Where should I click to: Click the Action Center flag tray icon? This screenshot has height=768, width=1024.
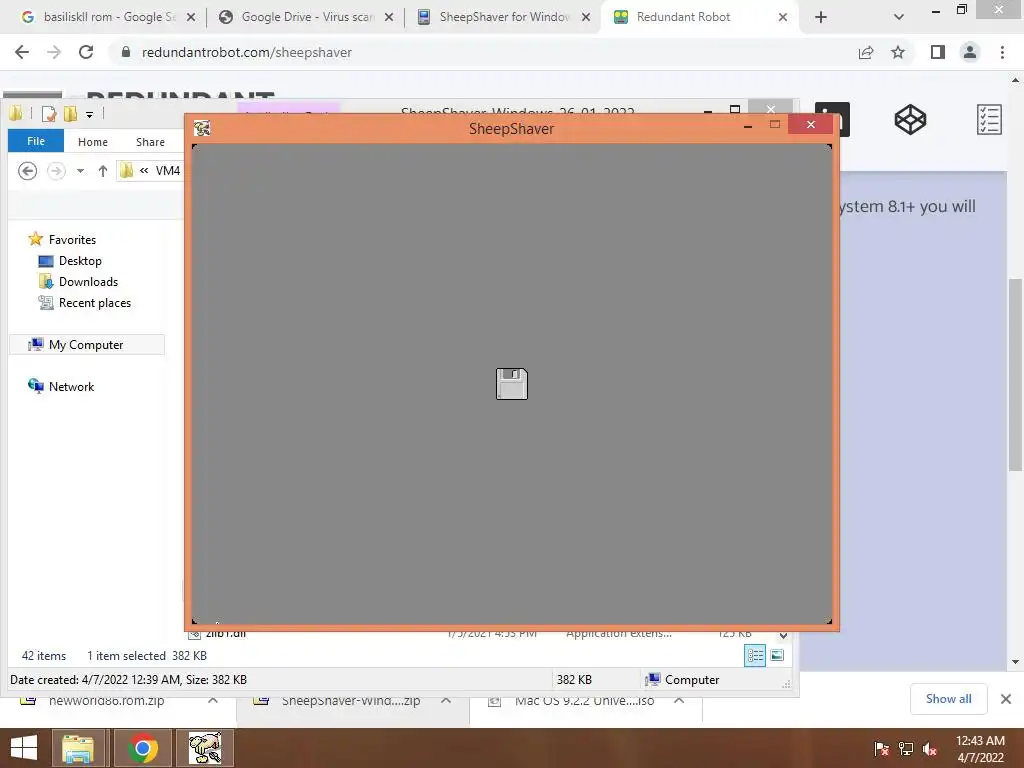coord(881,749)
